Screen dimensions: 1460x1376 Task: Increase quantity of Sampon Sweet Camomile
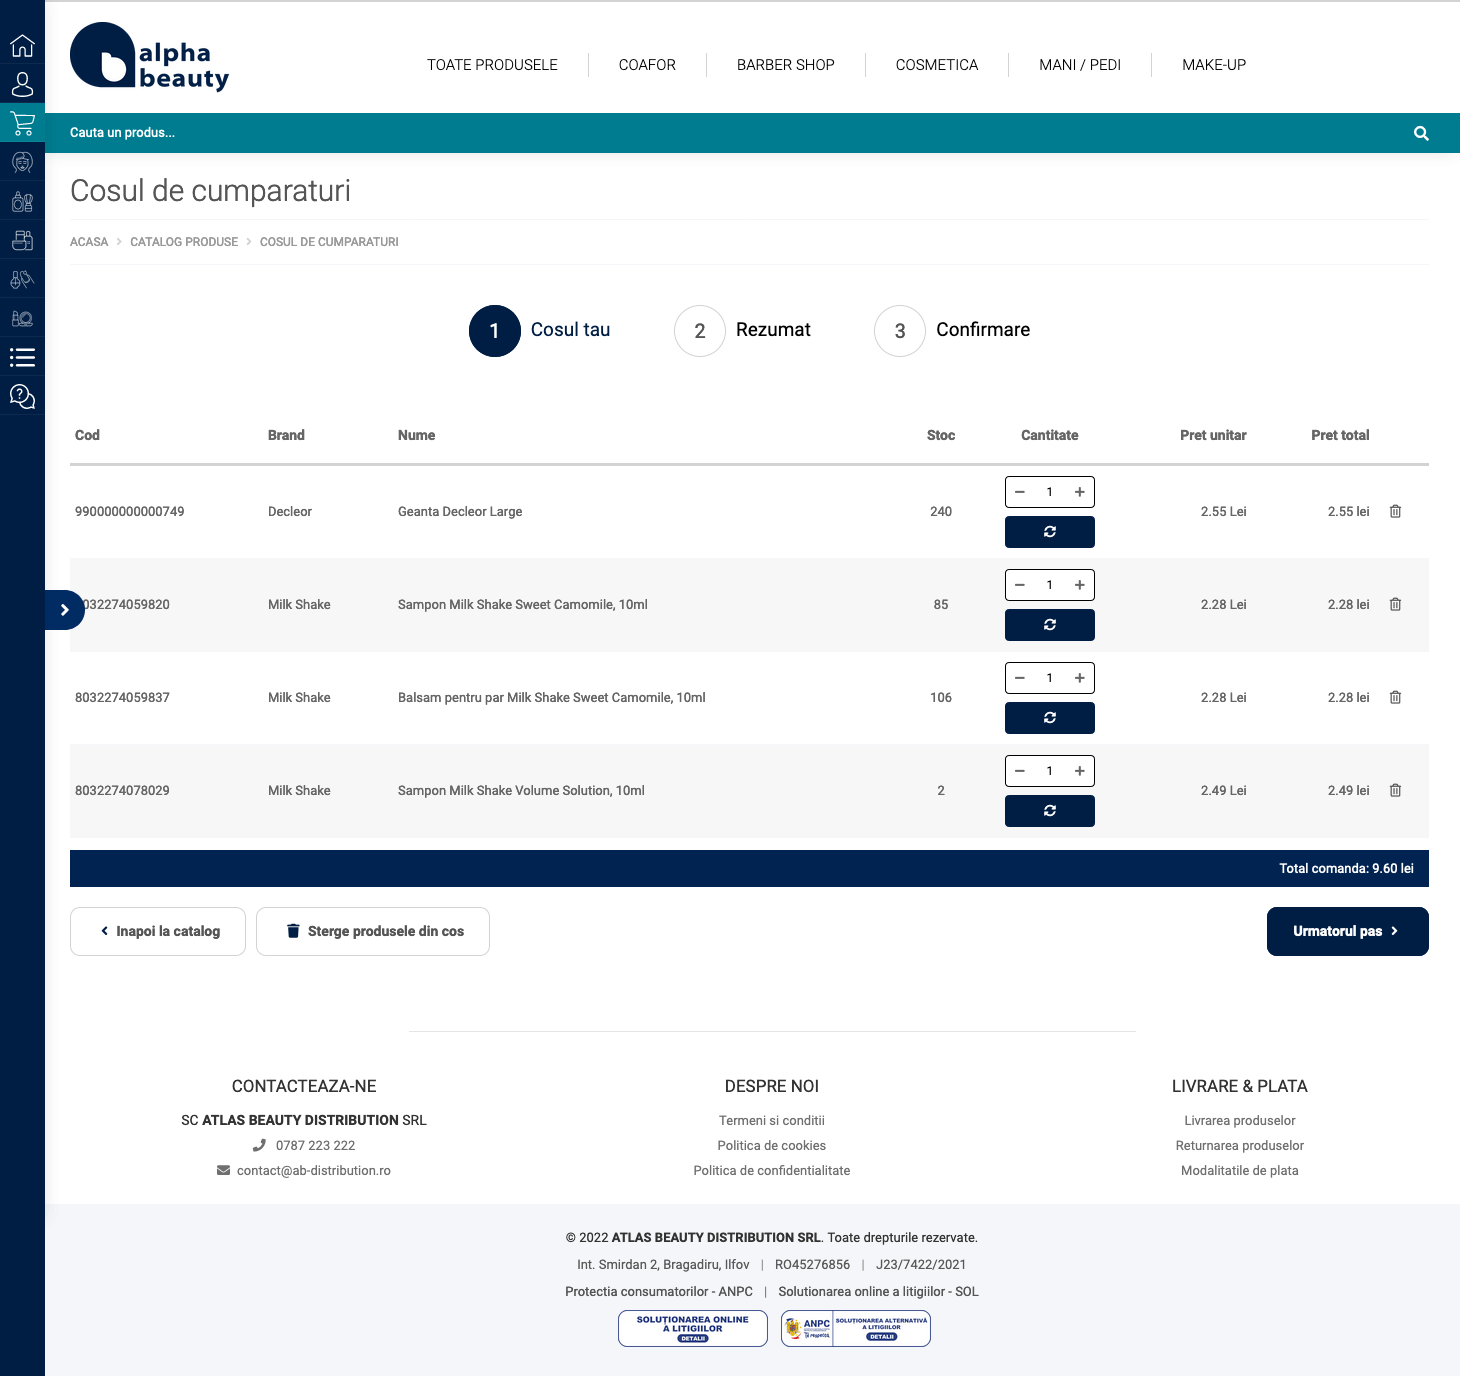[x=1080, y=585]
